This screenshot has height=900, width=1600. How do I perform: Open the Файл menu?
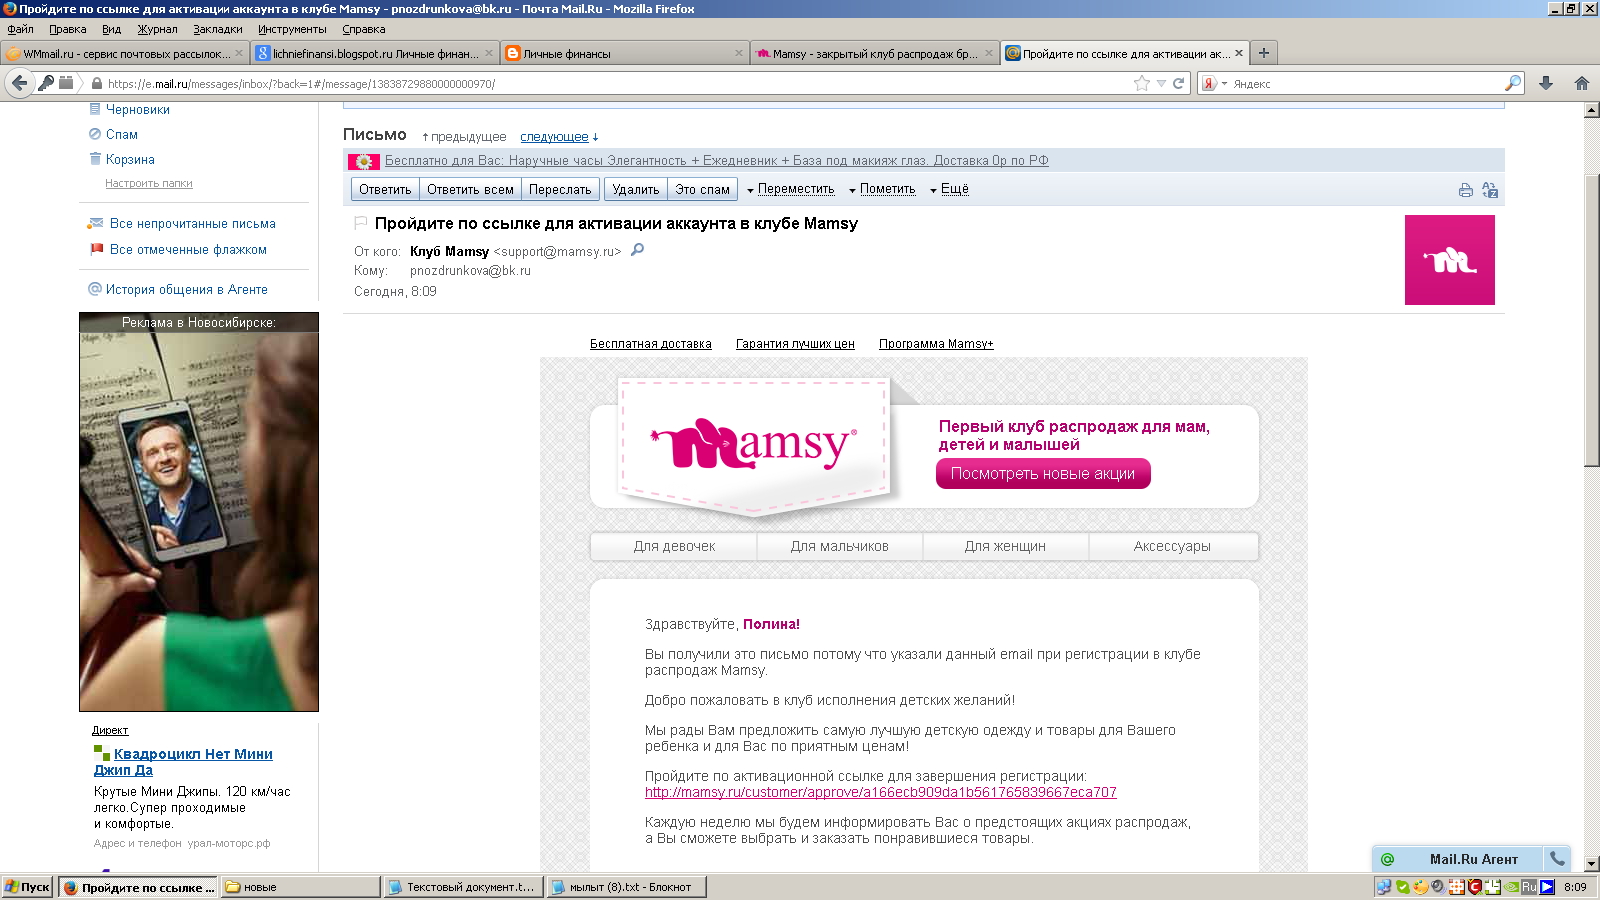click(20, 29)
